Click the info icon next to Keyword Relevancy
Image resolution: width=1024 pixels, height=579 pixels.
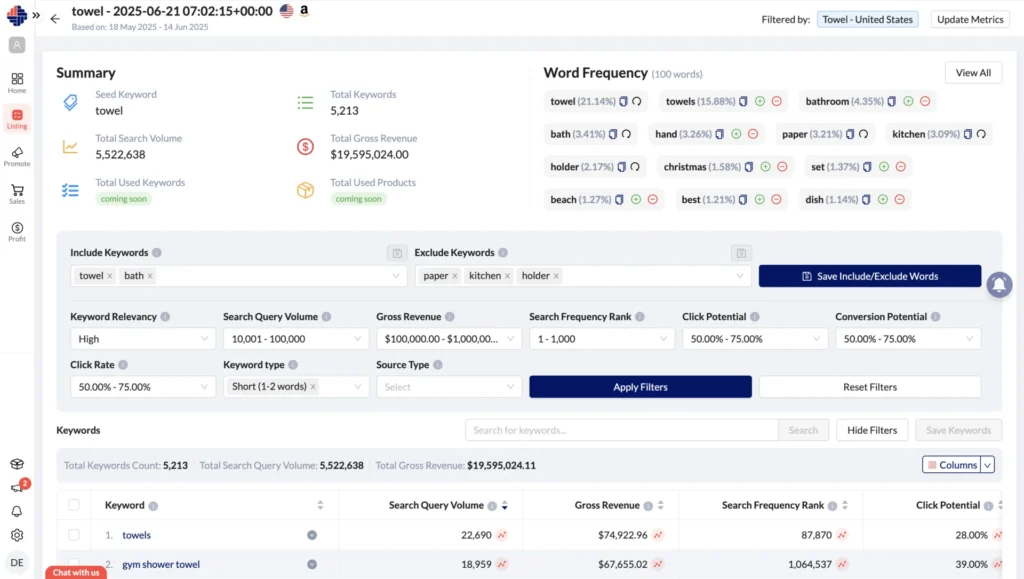pyautogui.click(x=165, y=317)
